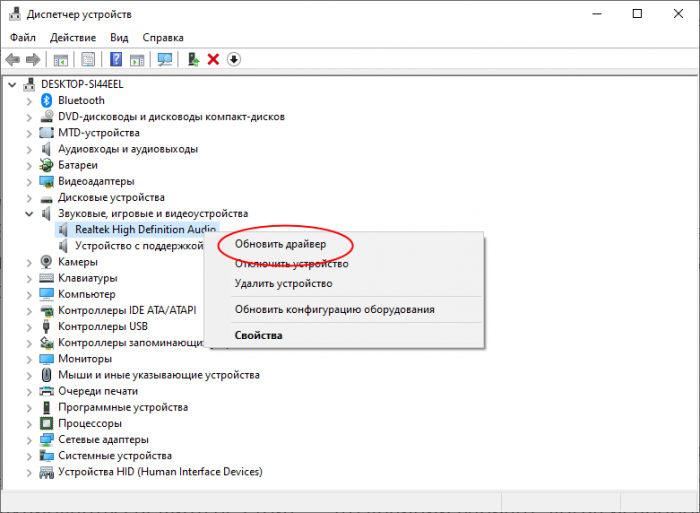This screenshot has height=513, width=700.
Task: Click the show/hide action pane icon
Action: 137,59
